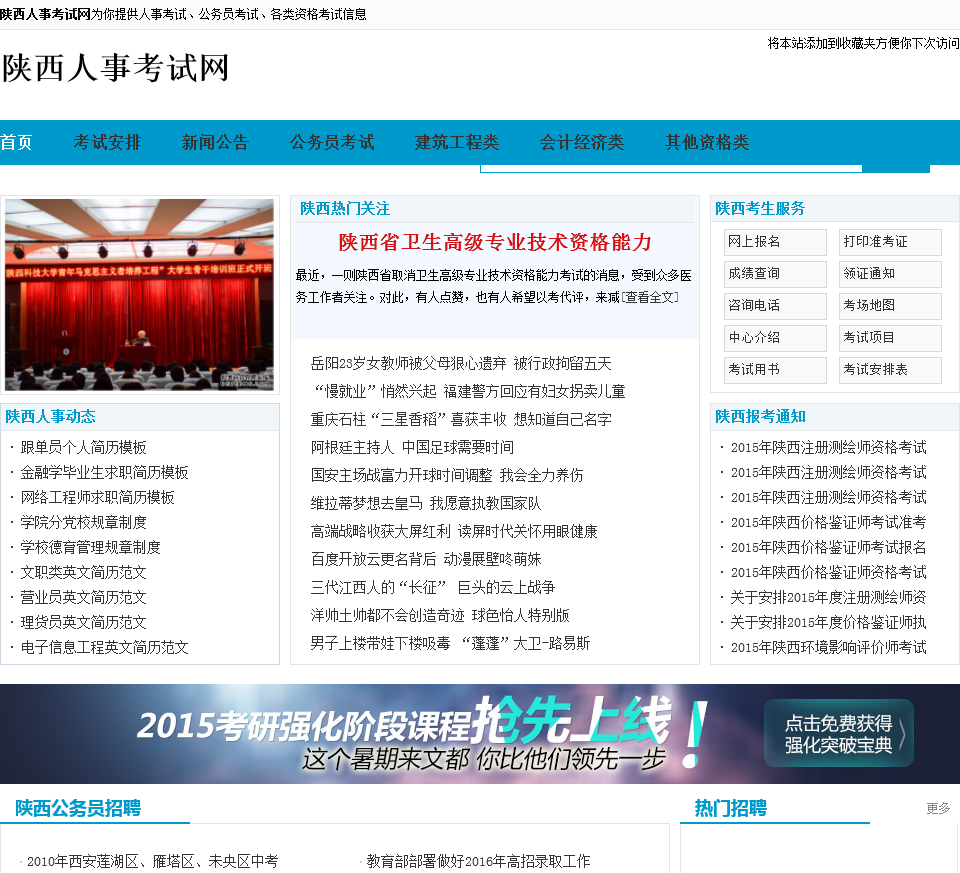
Task: Click 2015年陕西价格鉴证师考试报名 notice
Action: (x=828, y=547)
